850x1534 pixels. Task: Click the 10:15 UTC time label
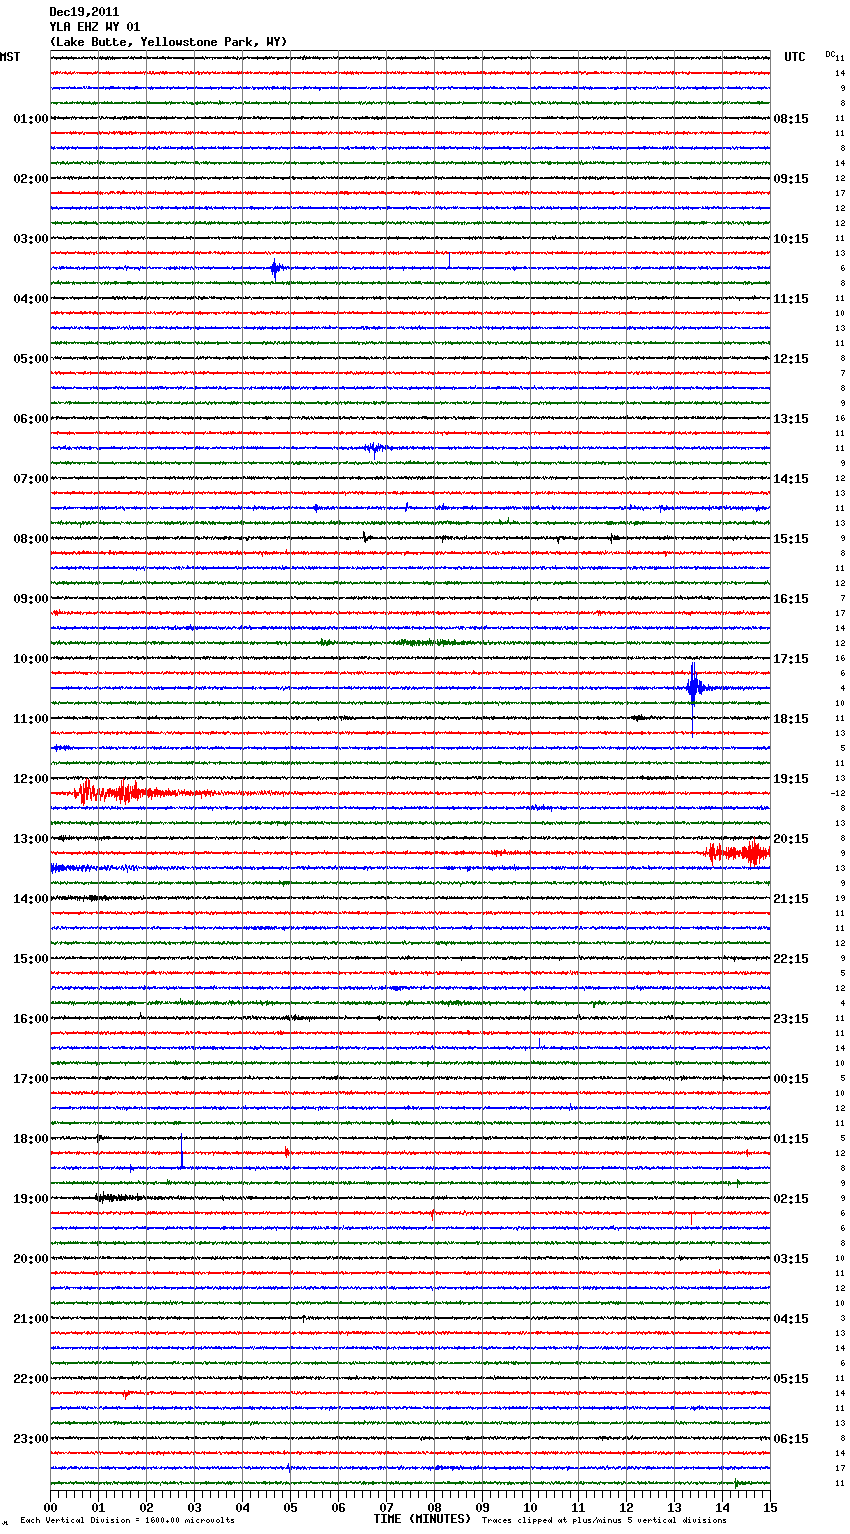(x=791, y=239)
